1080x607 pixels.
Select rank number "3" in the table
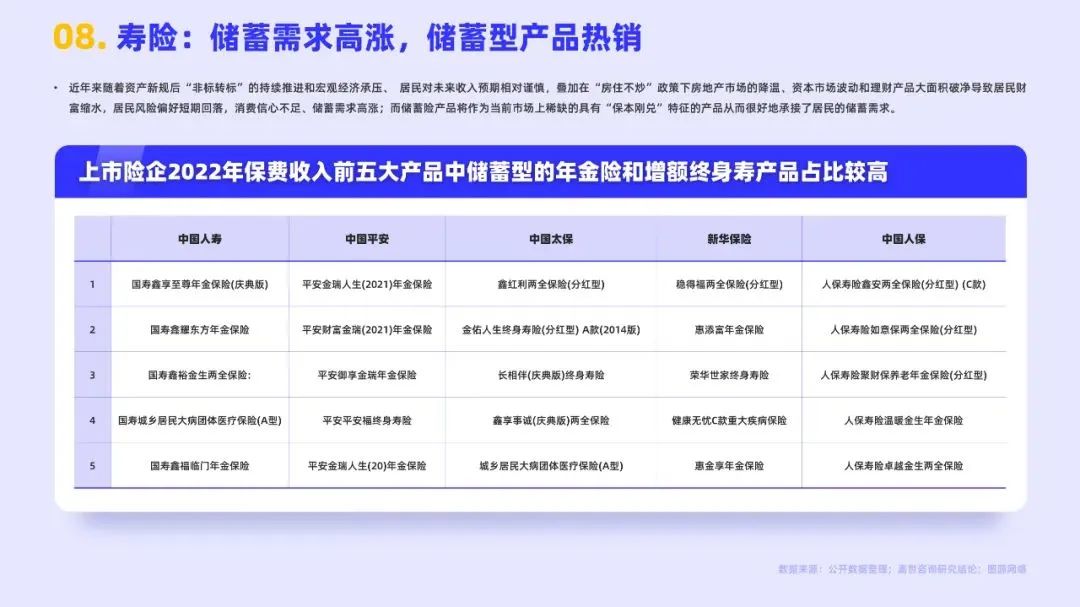pyautogui.click(x=92, y=375)
